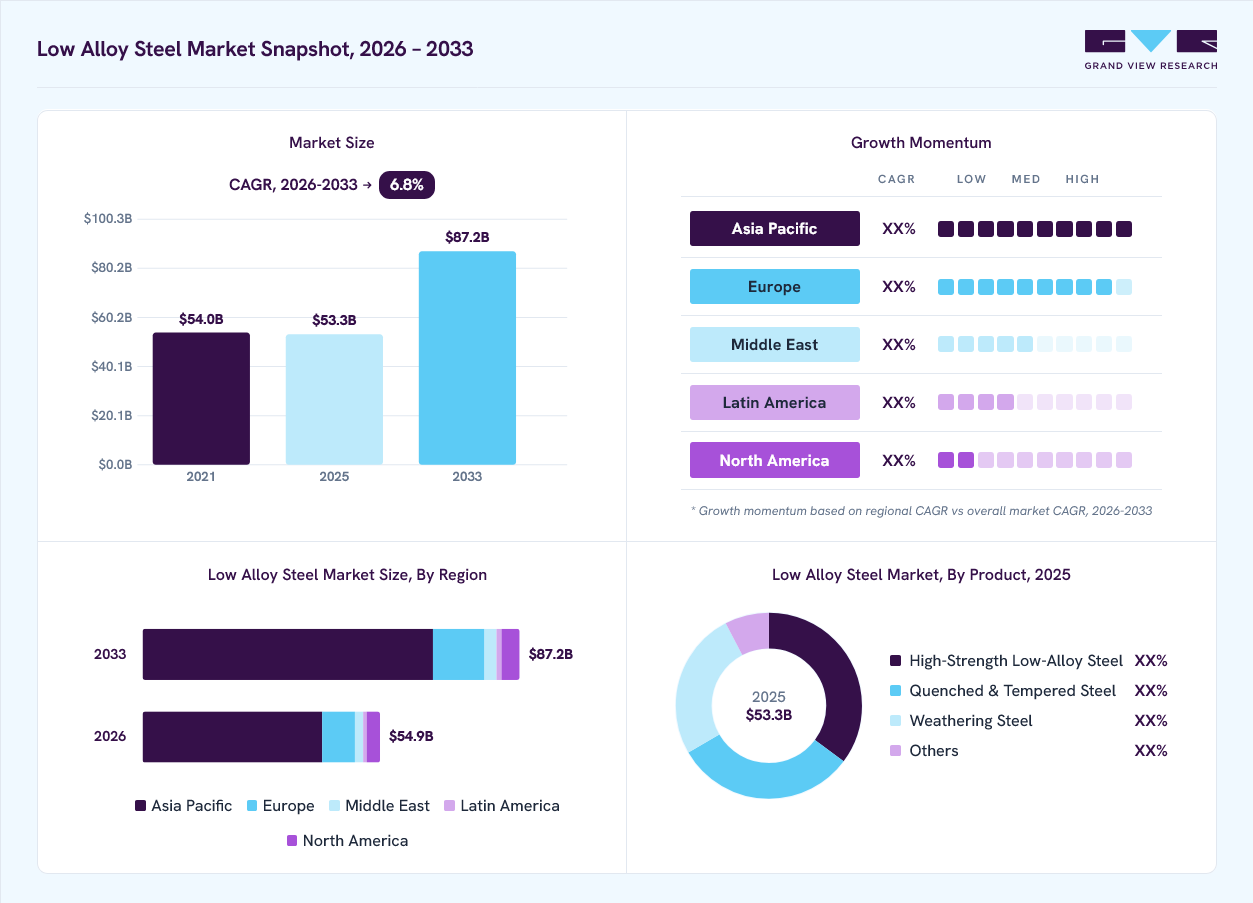Click Europe segment in 2026 bar
The height and width of the screenshot is (903, 1253).
tap(338, 737)
